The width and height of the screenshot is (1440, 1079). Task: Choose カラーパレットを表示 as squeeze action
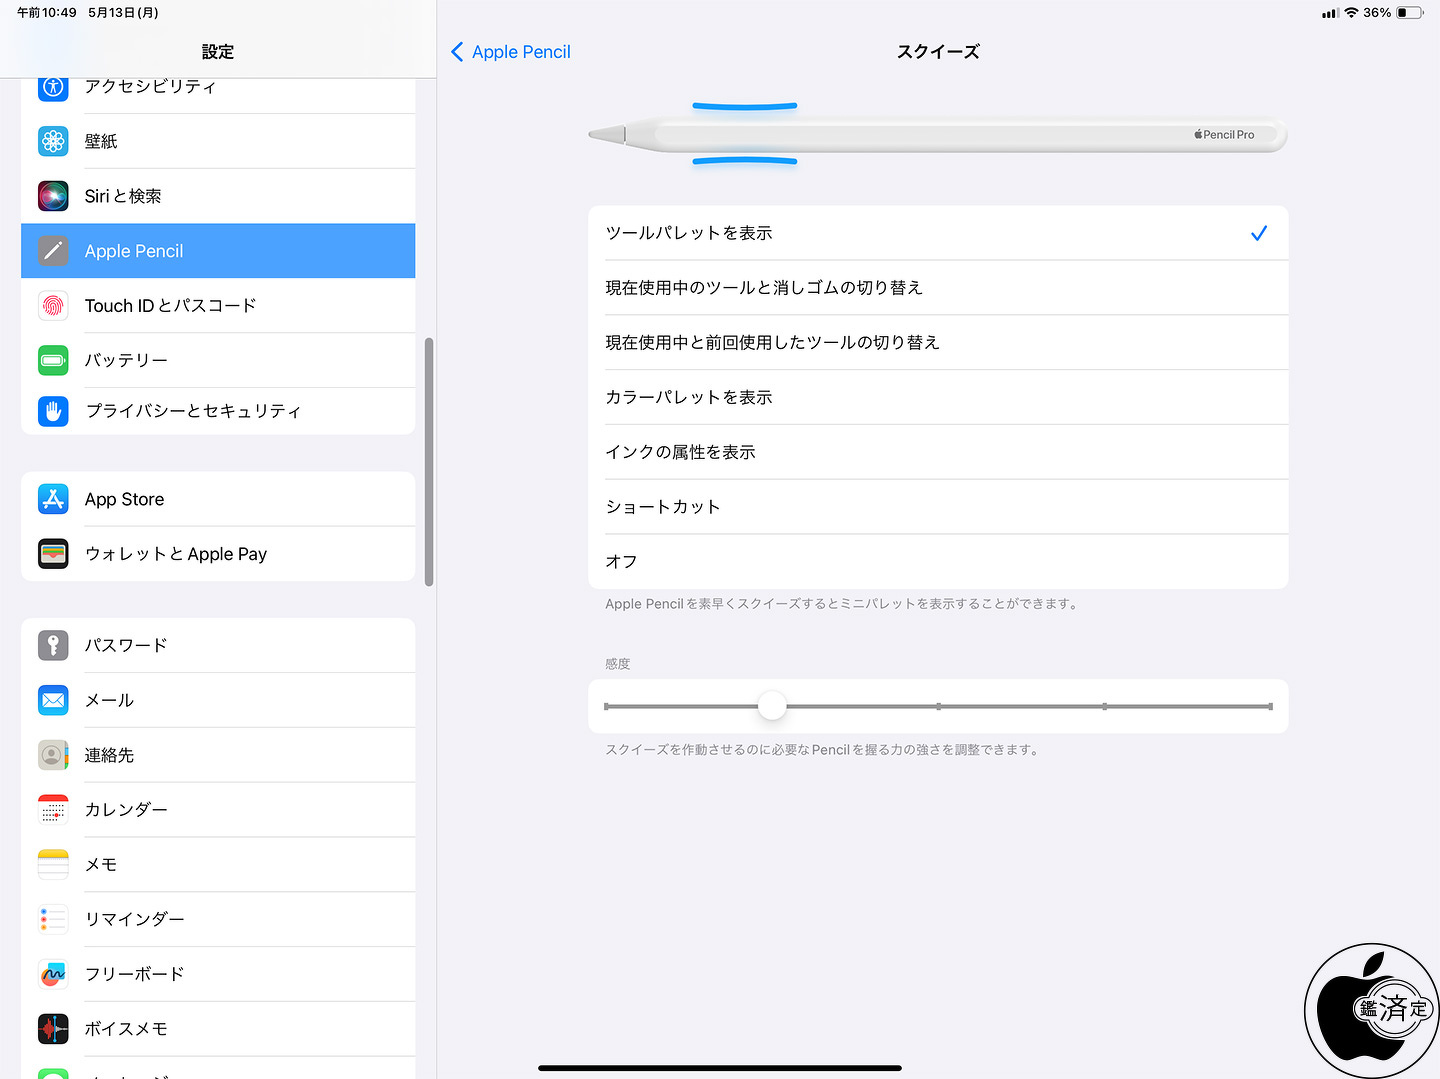tap(688, 396)
